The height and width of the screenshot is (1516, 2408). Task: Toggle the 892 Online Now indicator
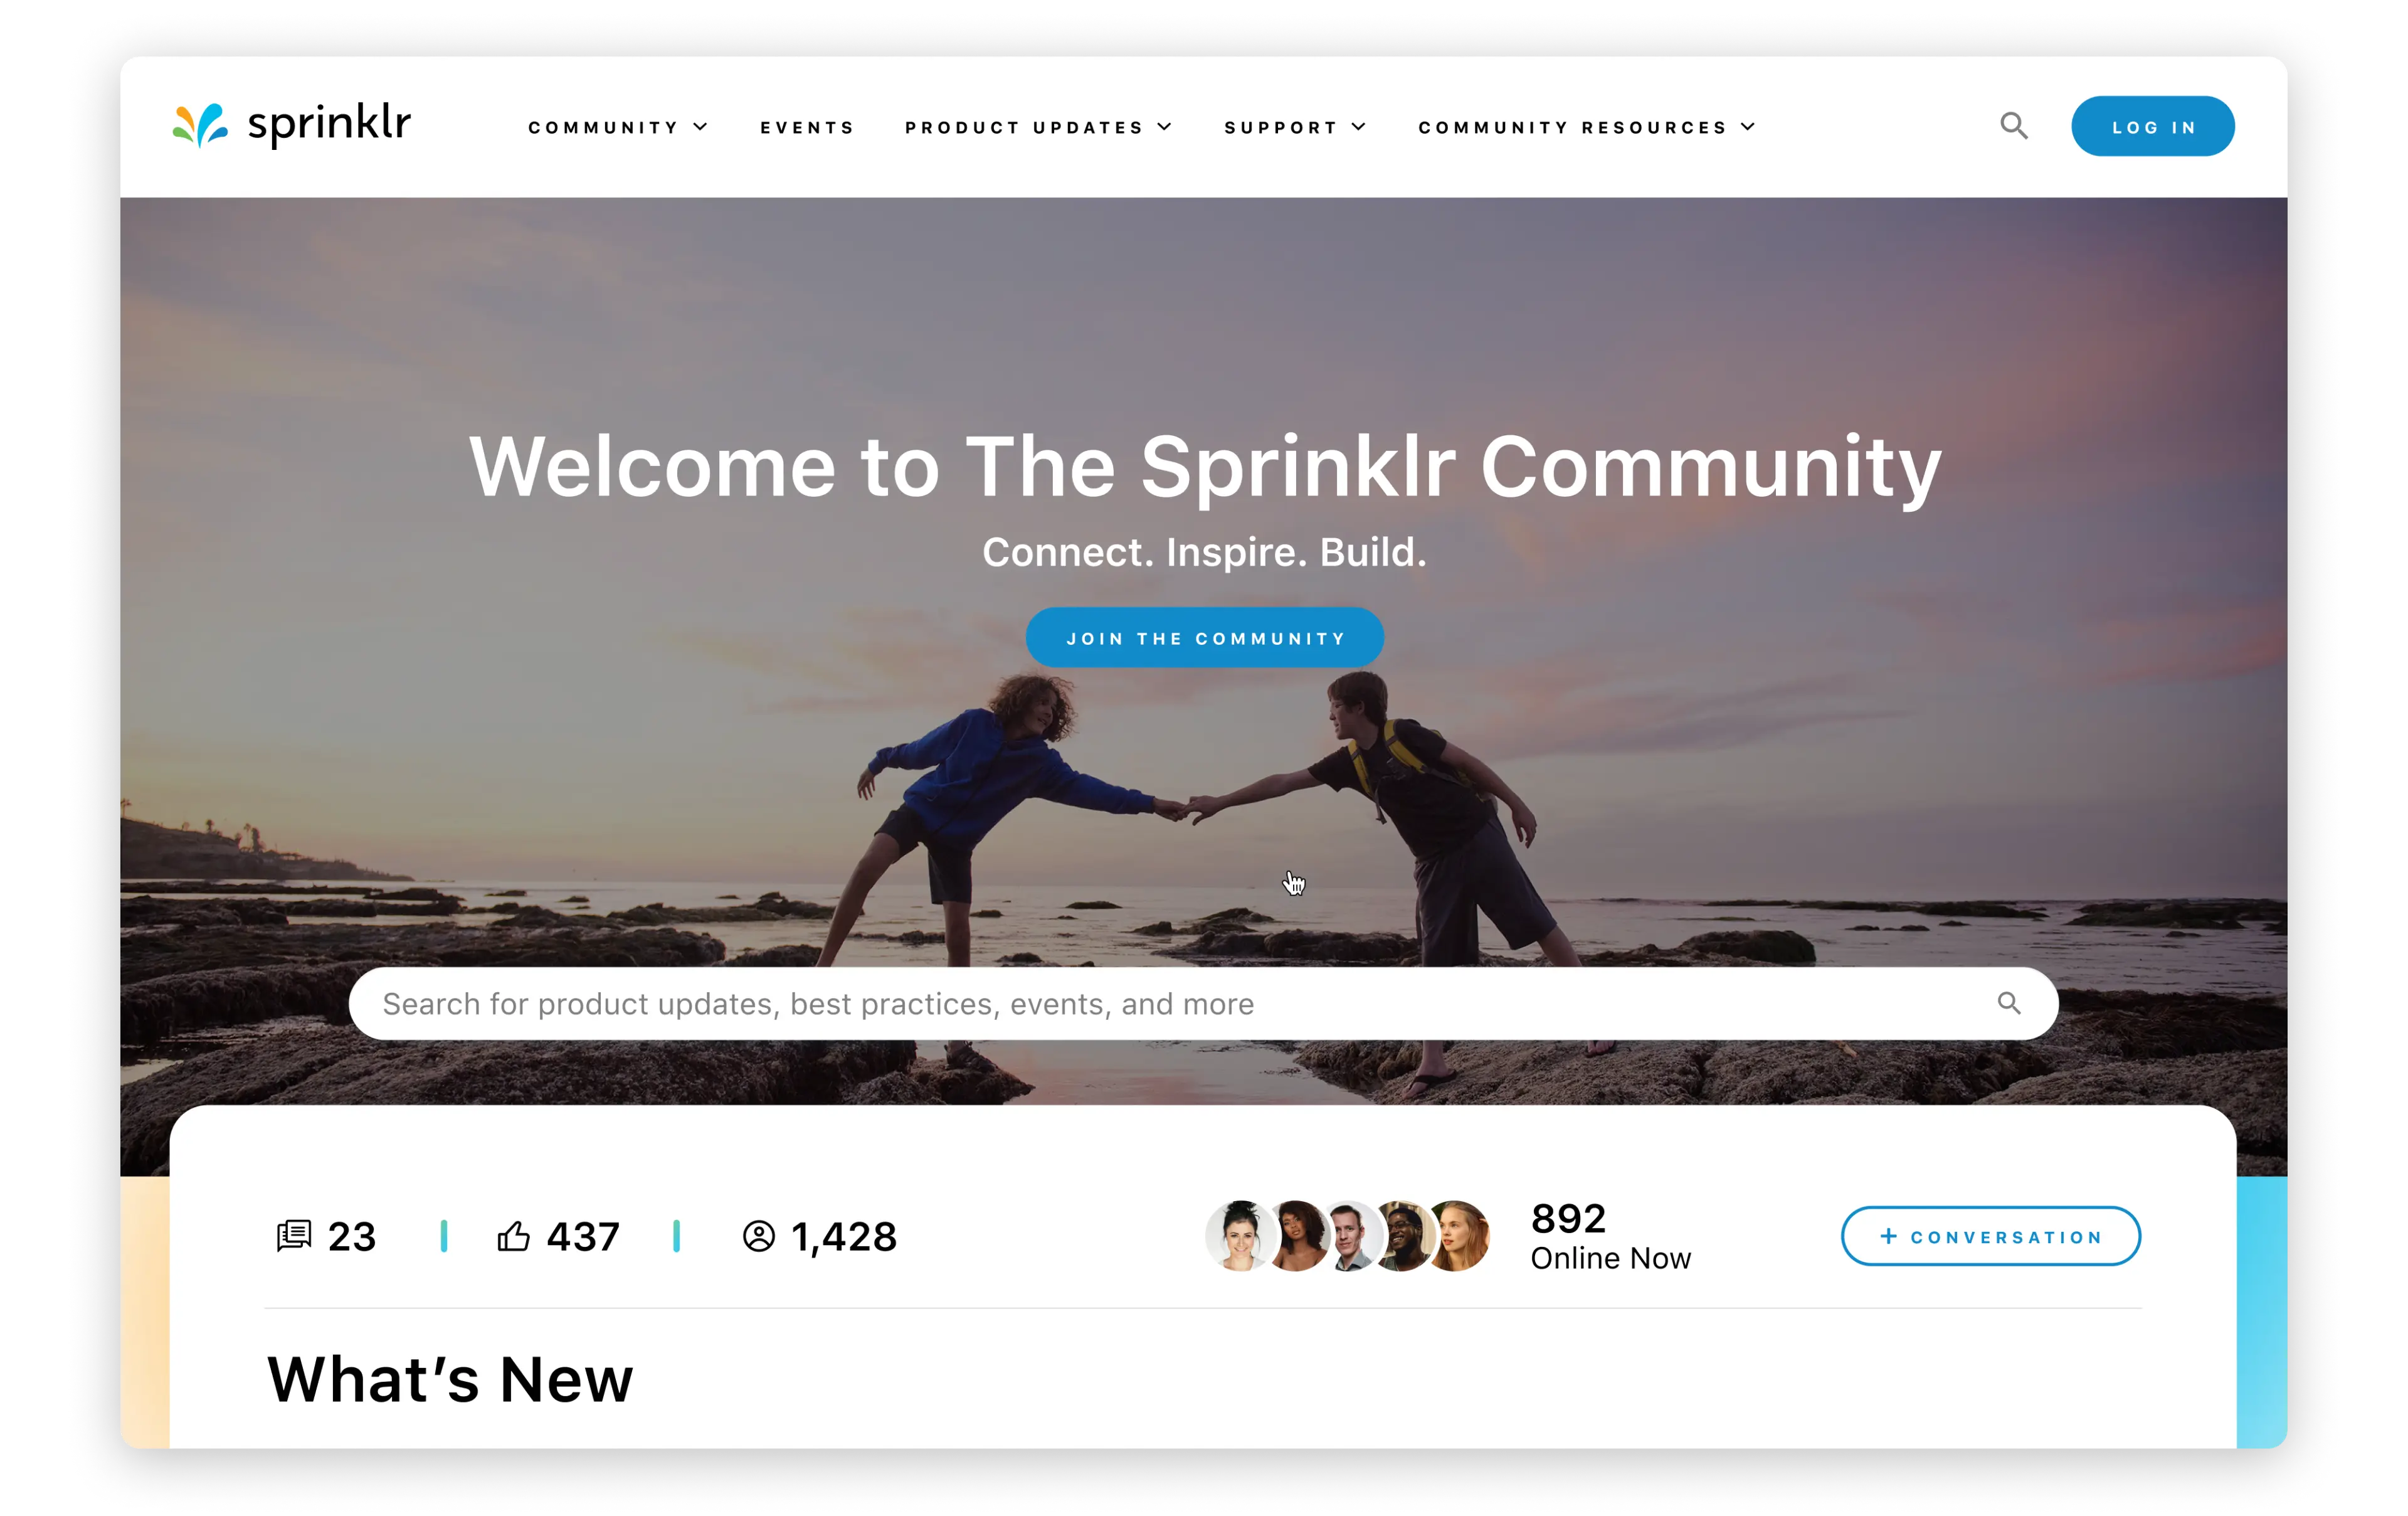tap(1610, 1236)
